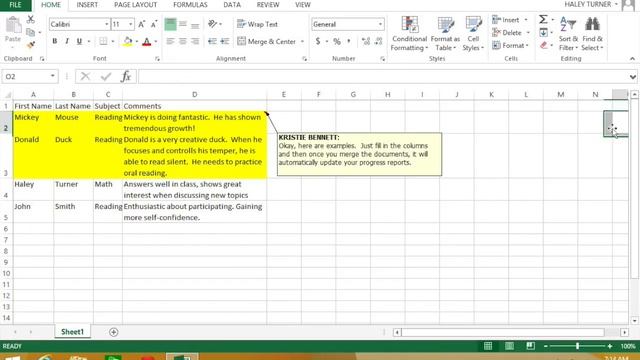The height and width of the screenshot is (360, 640).
Task: Expand the formula bar chevron
Action: (x=633, y=77)
